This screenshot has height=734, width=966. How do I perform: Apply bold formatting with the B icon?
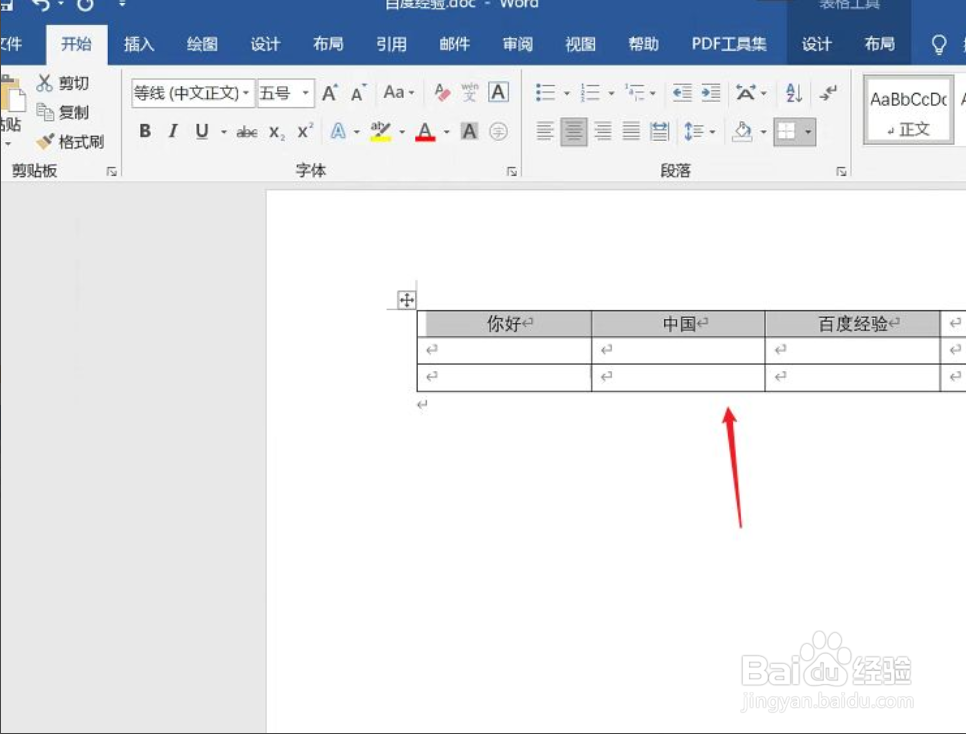145,131
